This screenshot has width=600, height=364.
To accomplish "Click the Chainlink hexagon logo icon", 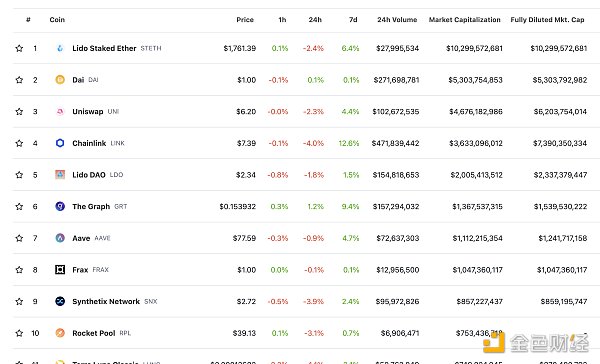I will click(x=60, y=143).
